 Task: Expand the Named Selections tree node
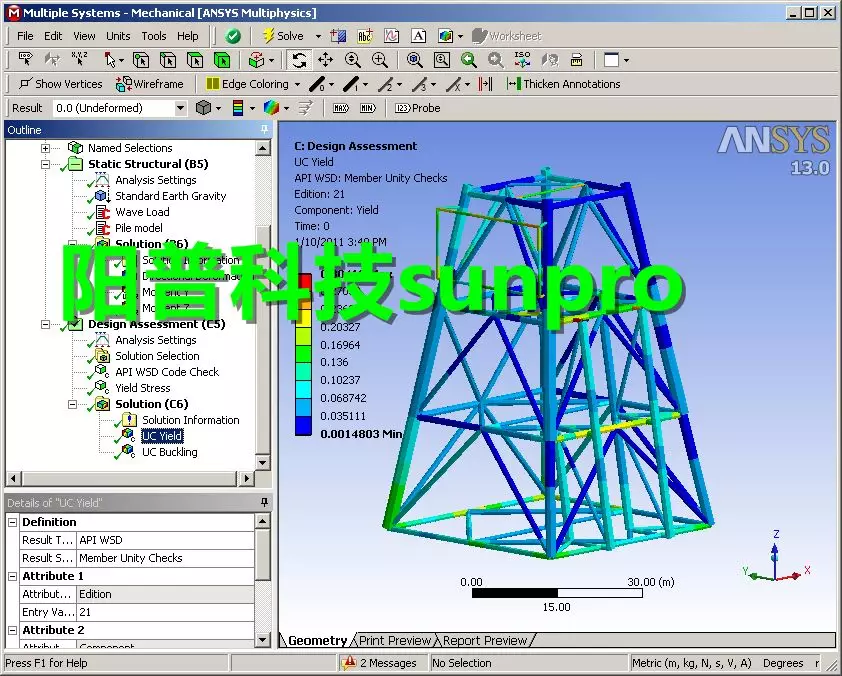(46, 148)
